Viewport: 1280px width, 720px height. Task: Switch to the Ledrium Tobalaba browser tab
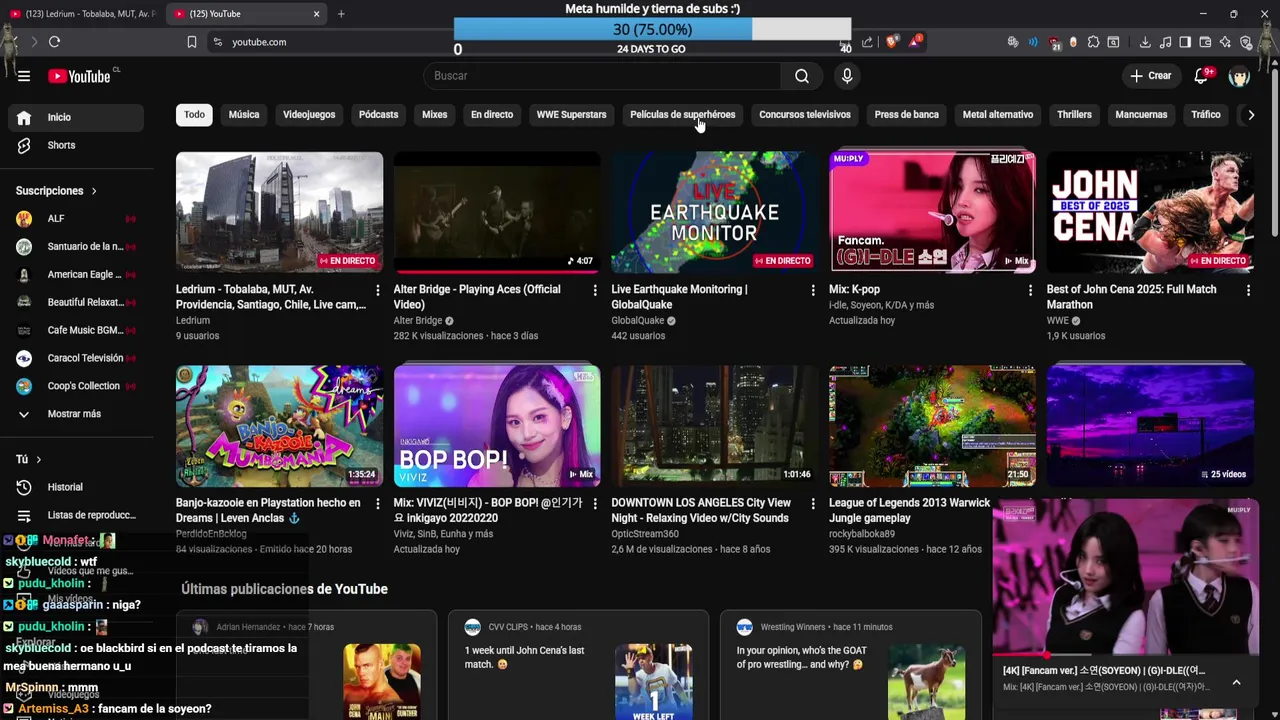pyautogui.click(x=82, y=14)
